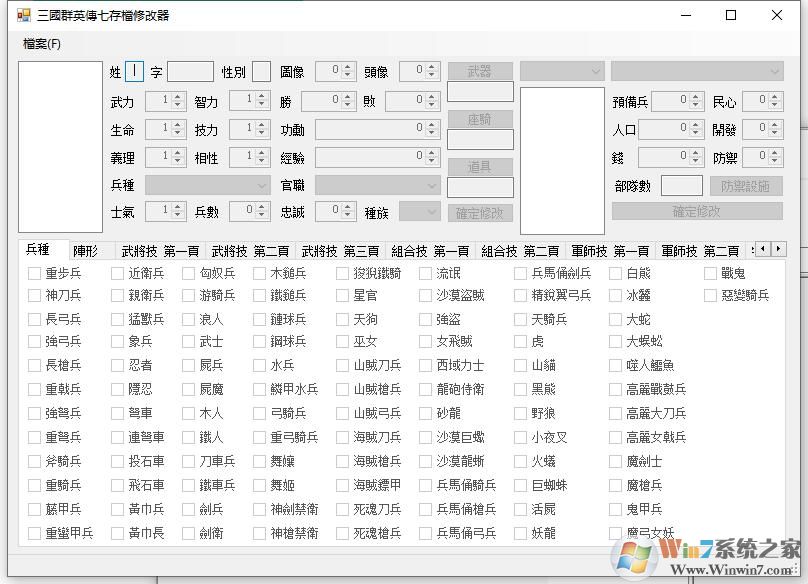Check the 白熊 troop type
Screen dimensions: 808x584
pyautogui.click(x=613, y=272)
